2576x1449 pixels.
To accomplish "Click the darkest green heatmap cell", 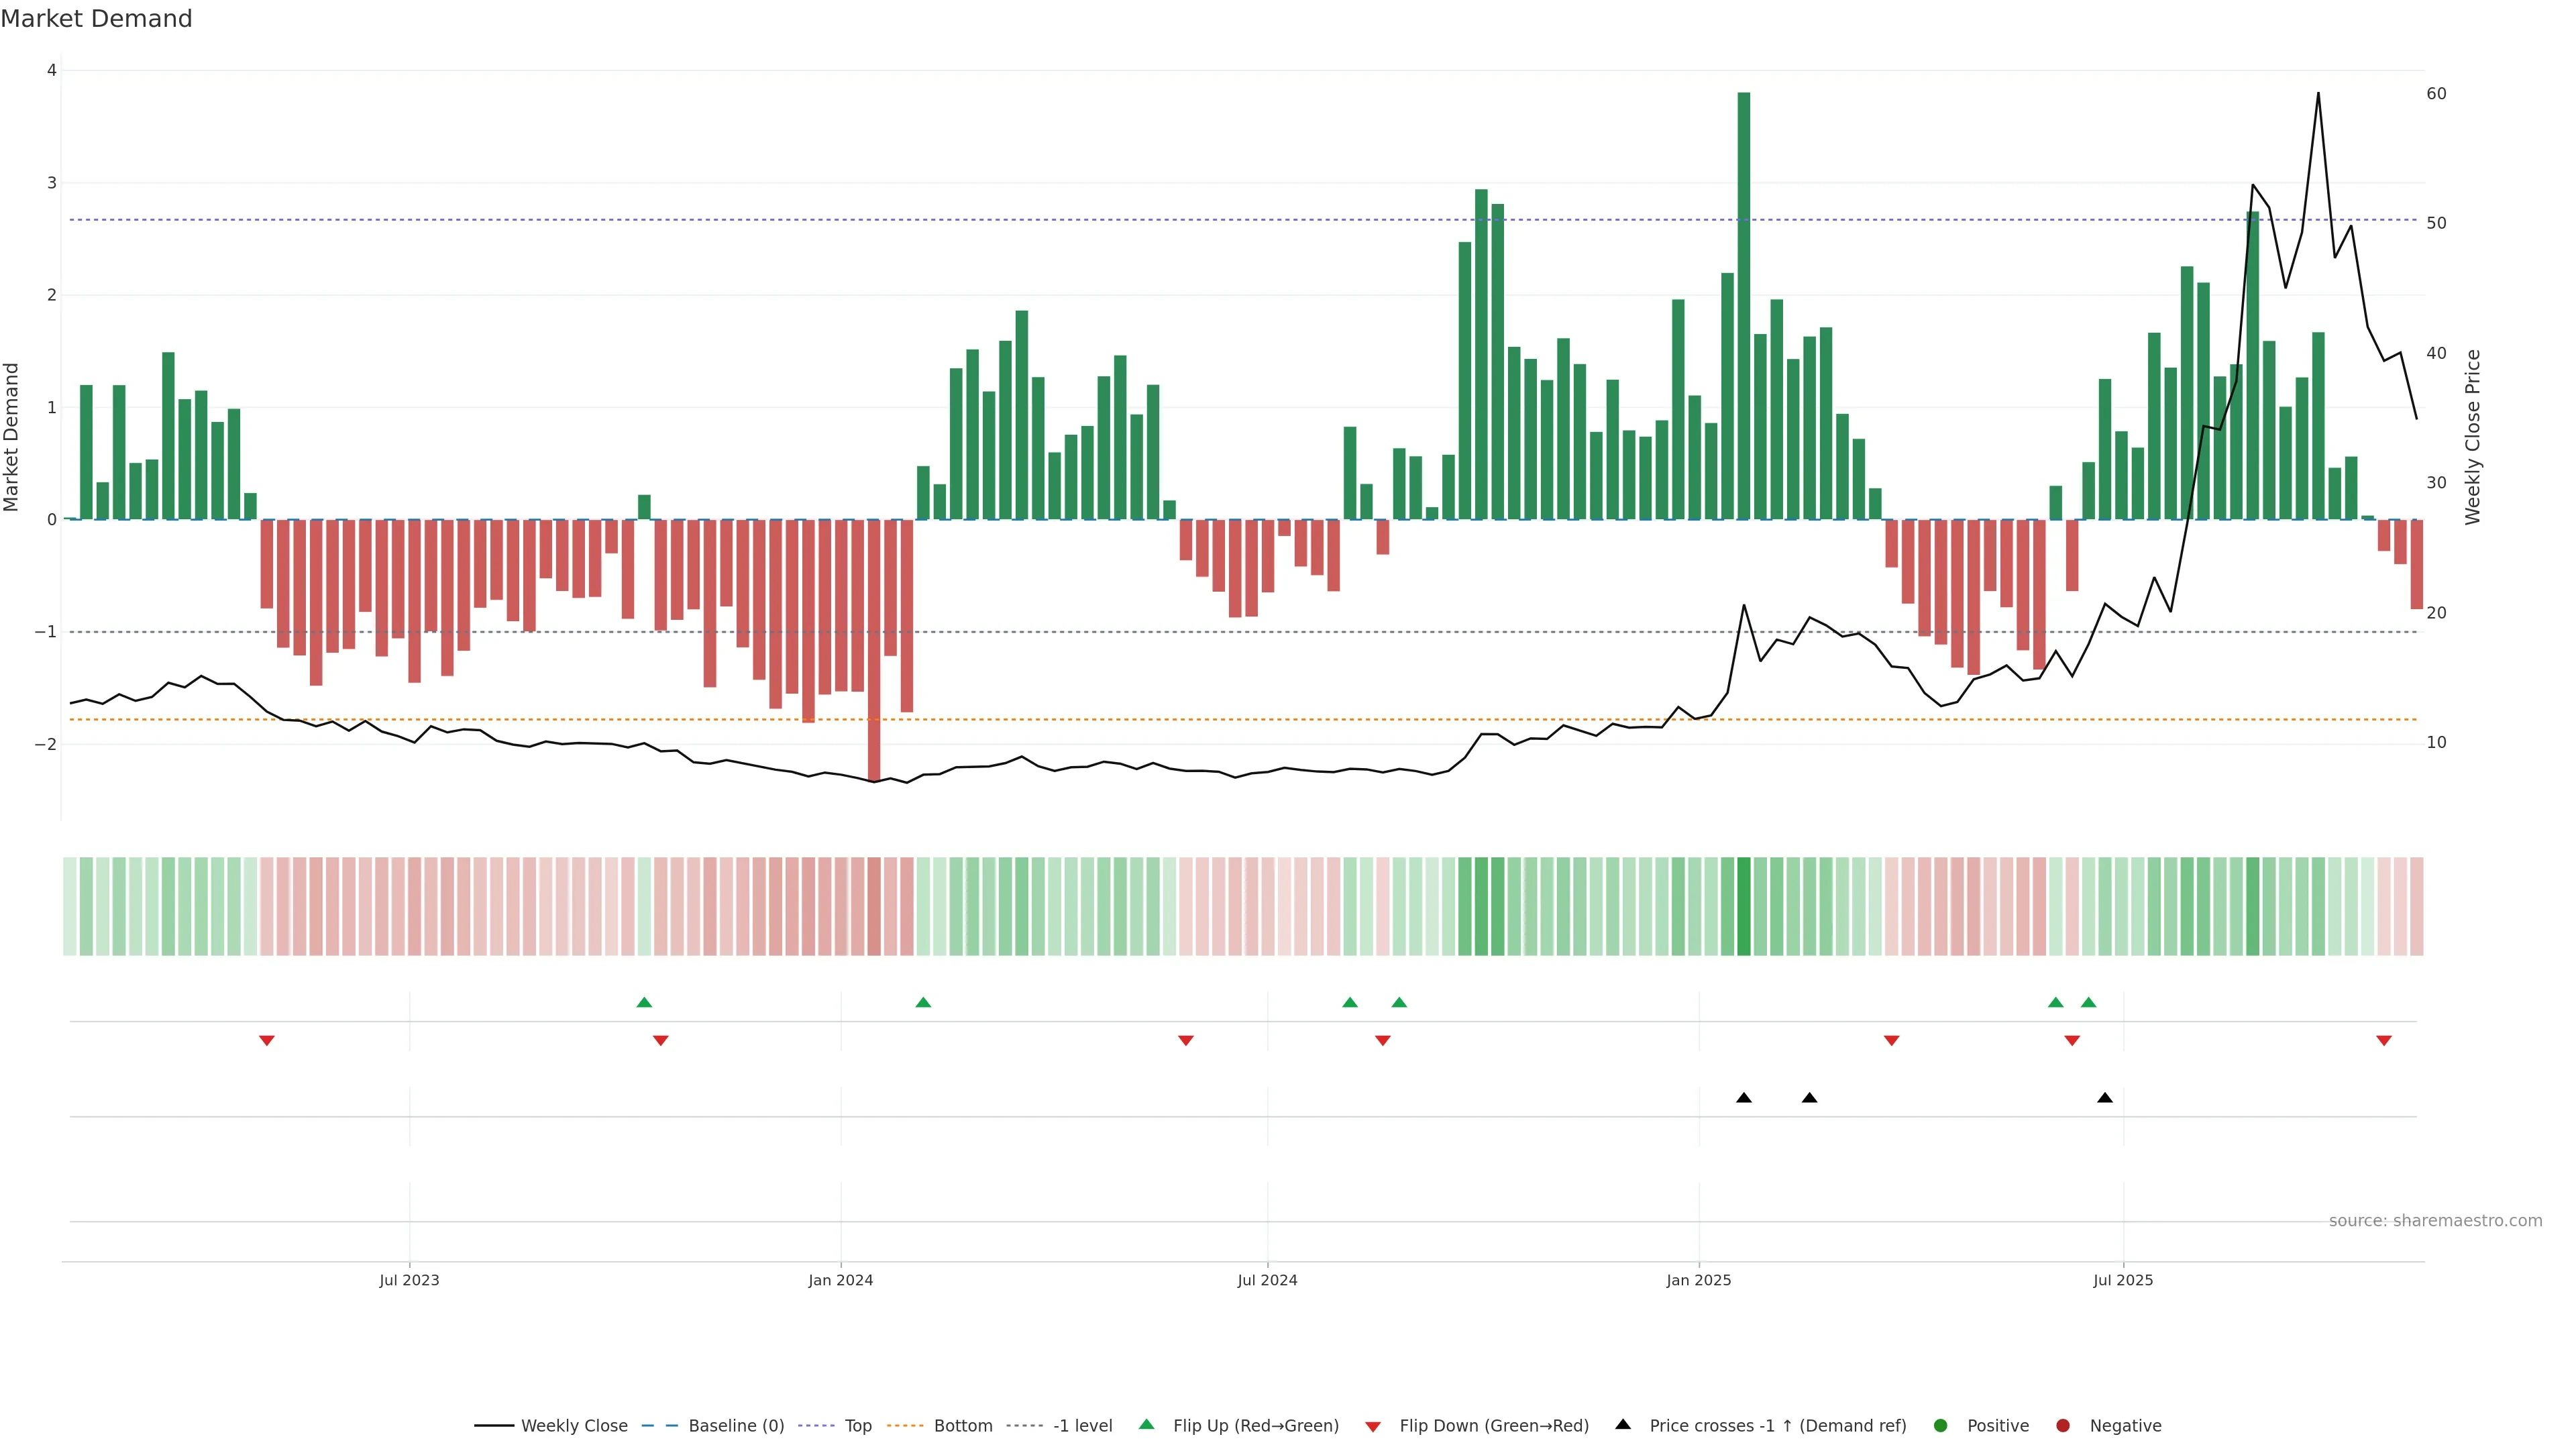I will point(1744,906).
